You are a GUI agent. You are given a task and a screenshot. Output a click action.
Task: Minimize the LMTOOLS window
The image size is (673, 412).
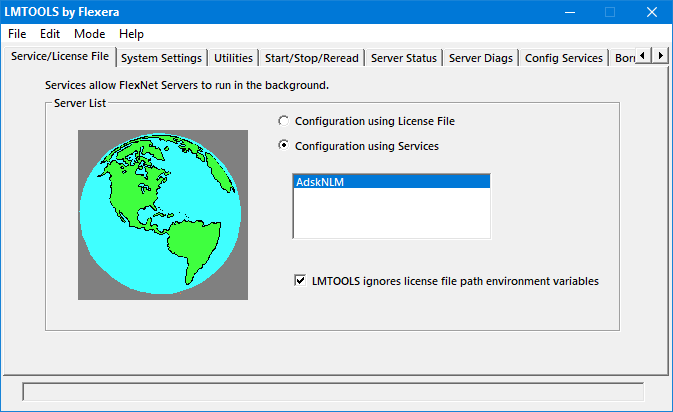pos(570,12)
